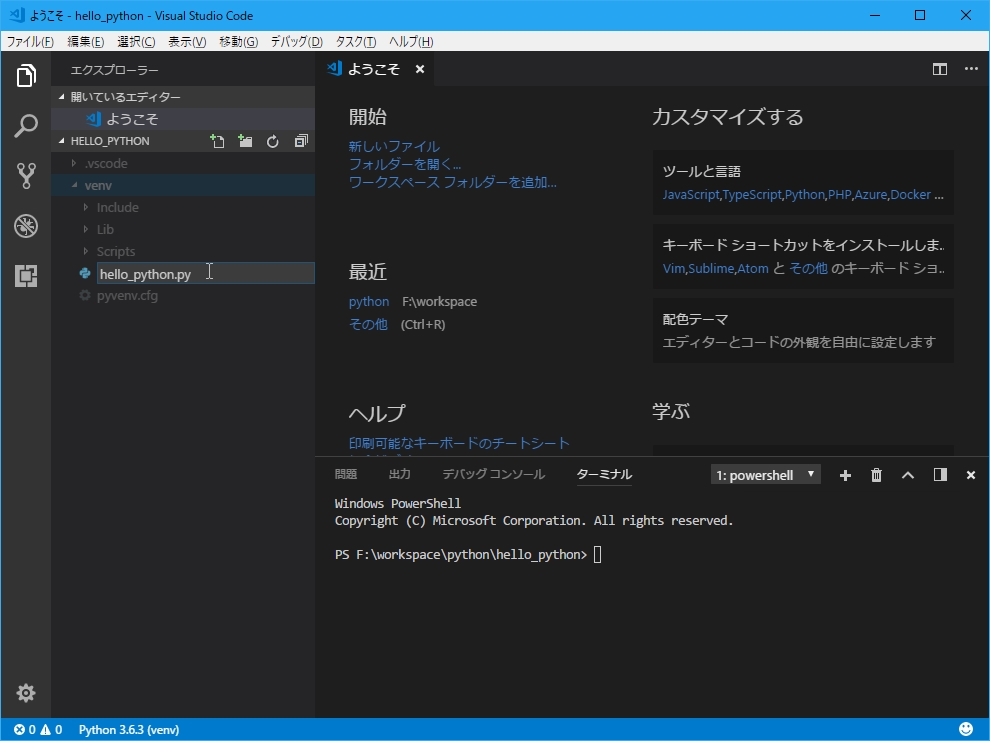Expand the Lib folder
The height and width of the screenshot is (741, 990).
pyautogui.click(x=183, y=230)
